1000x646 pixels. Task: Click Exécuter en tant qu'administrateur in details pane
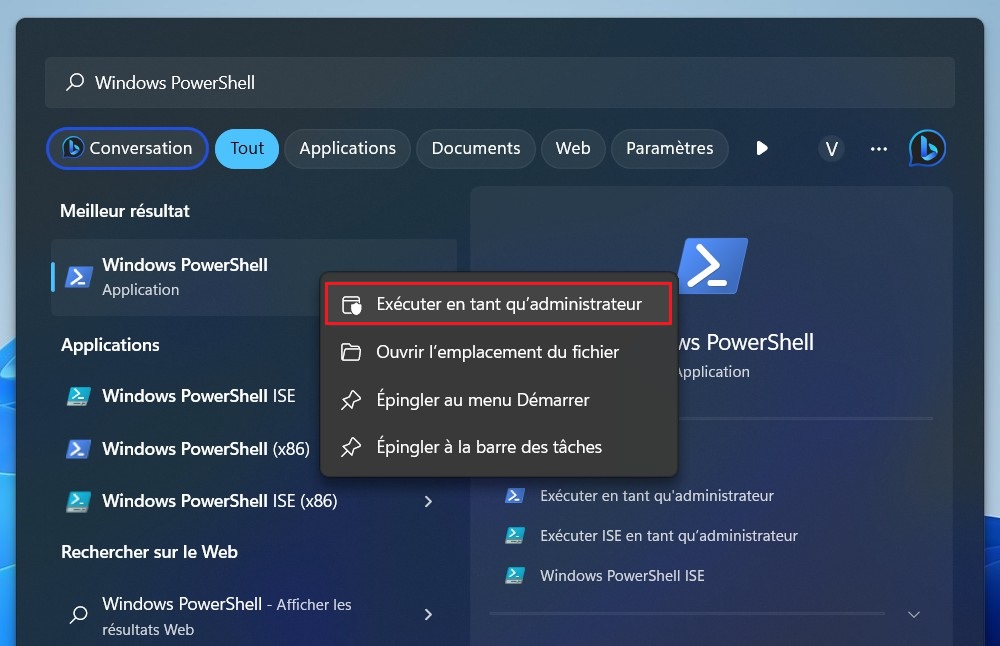(656, 496)
